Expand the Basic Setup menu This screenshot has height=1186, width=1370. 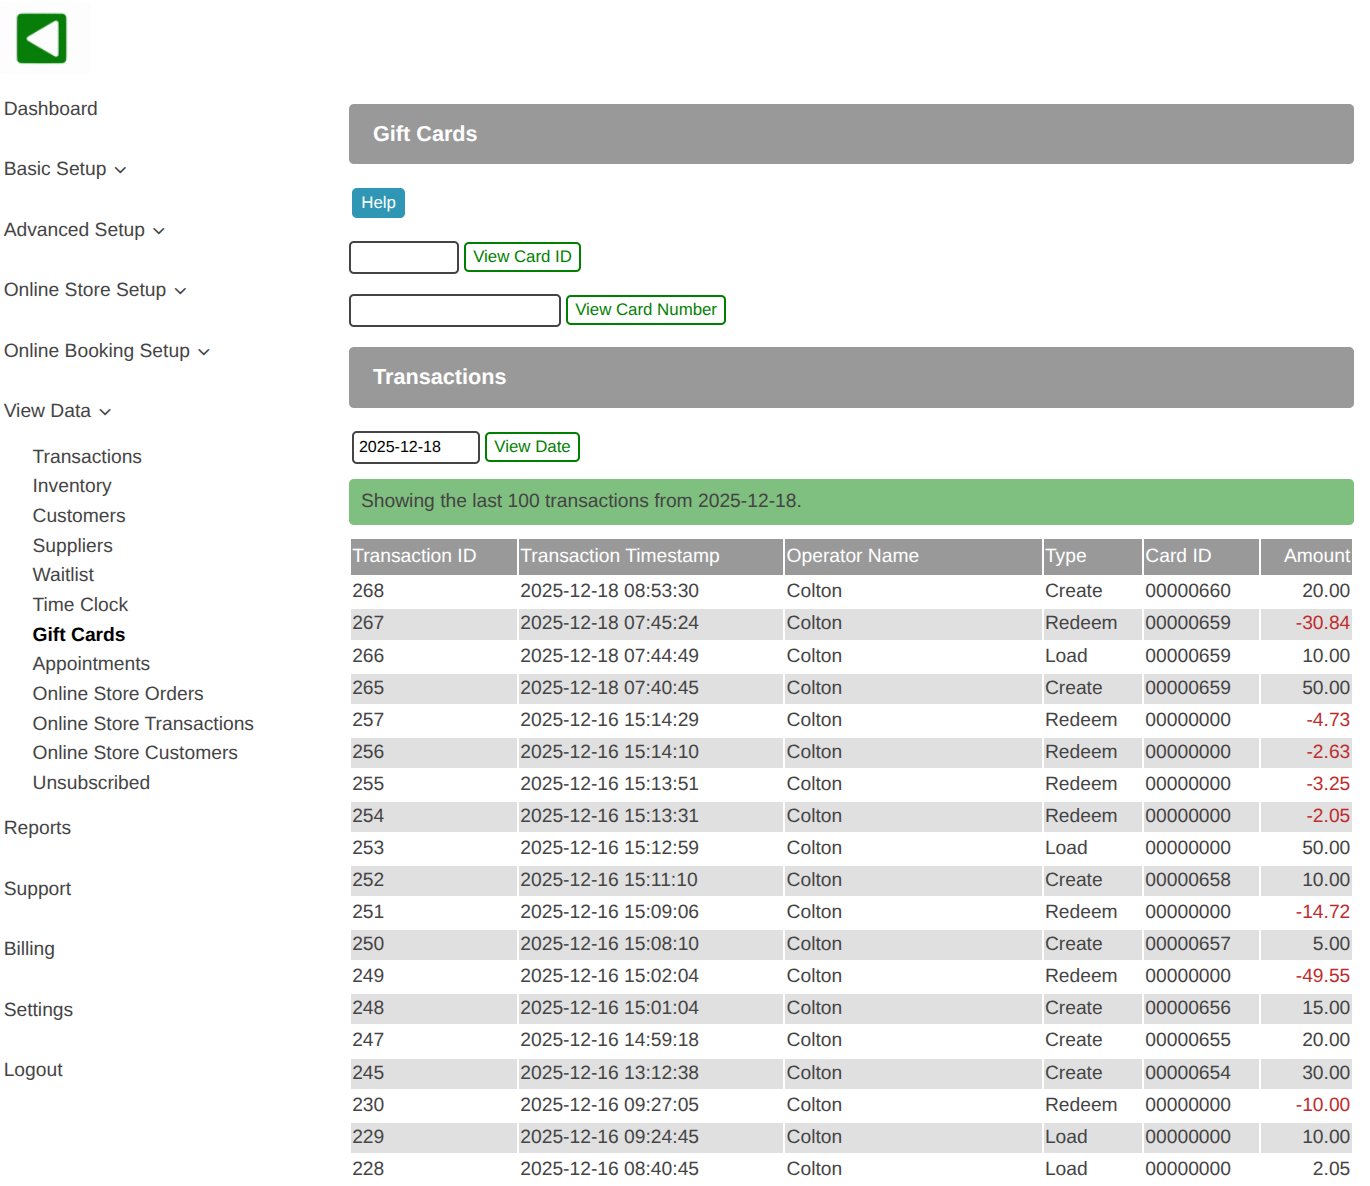click(x=65, y=169)
